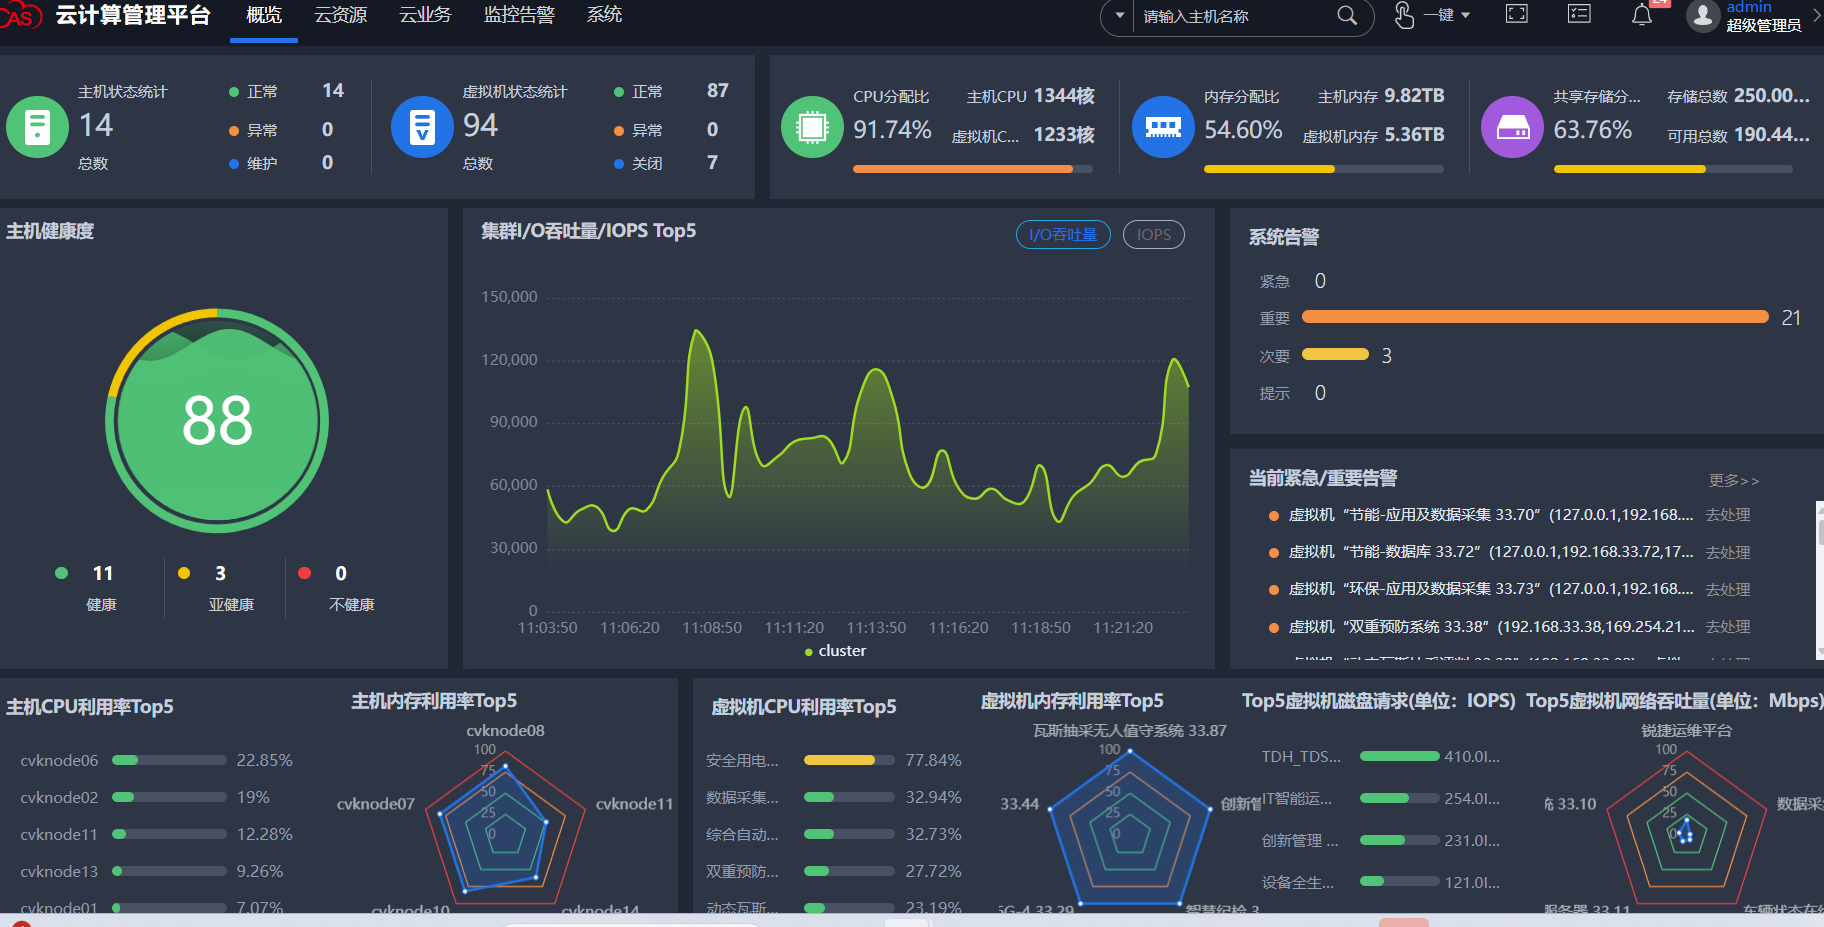Click the 紧急 alarm count 0

(x=1320, y=281)
